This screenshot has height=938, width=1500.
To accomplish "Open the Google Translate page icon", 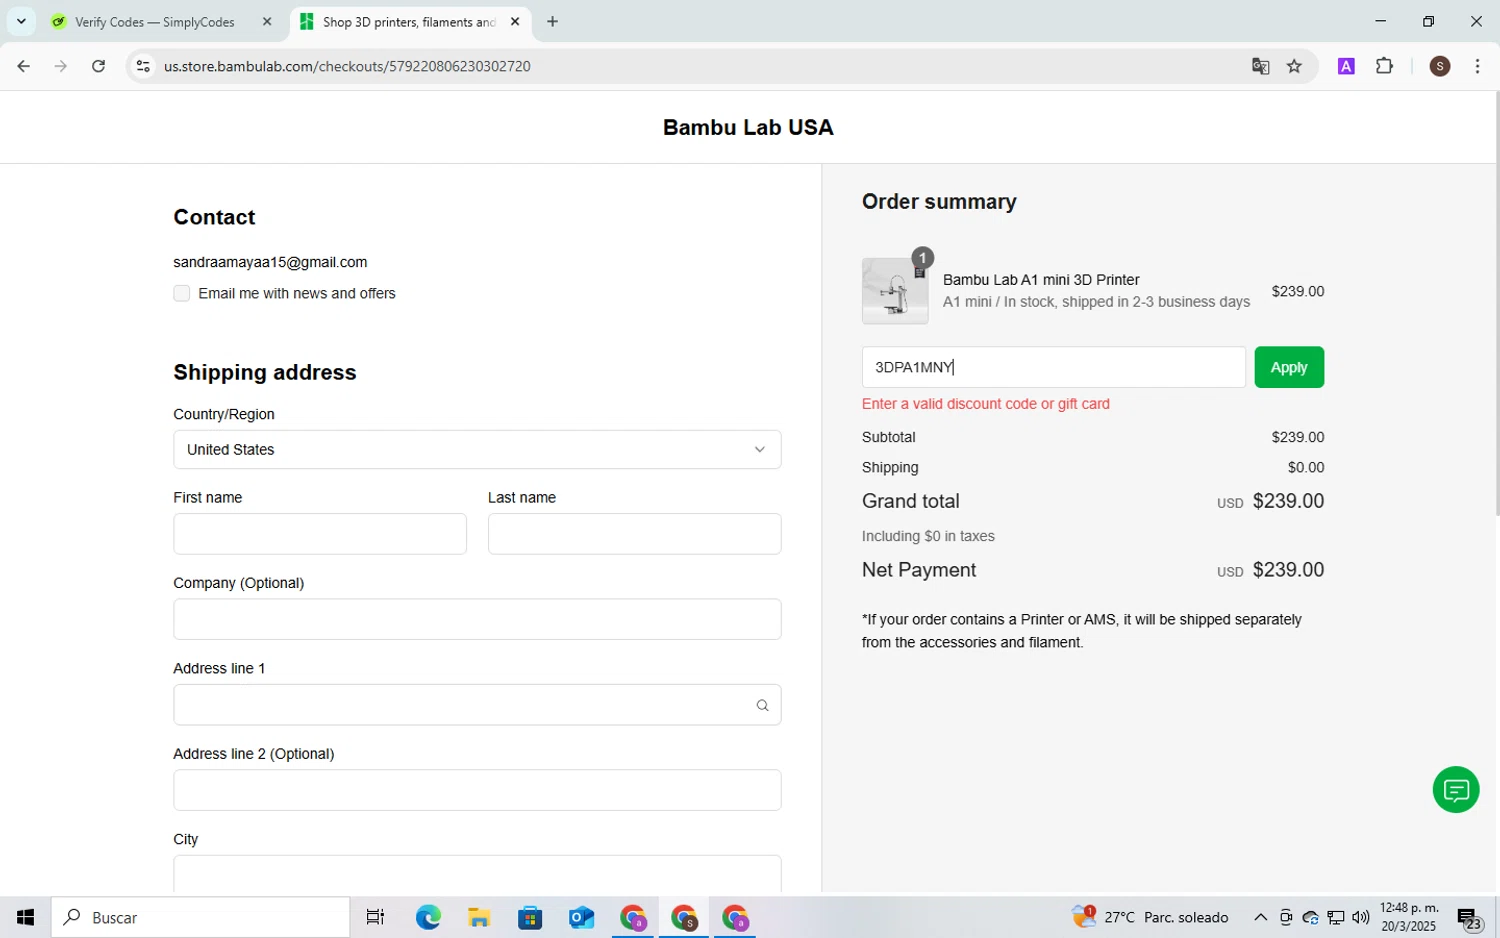I will coord(1260,66).
